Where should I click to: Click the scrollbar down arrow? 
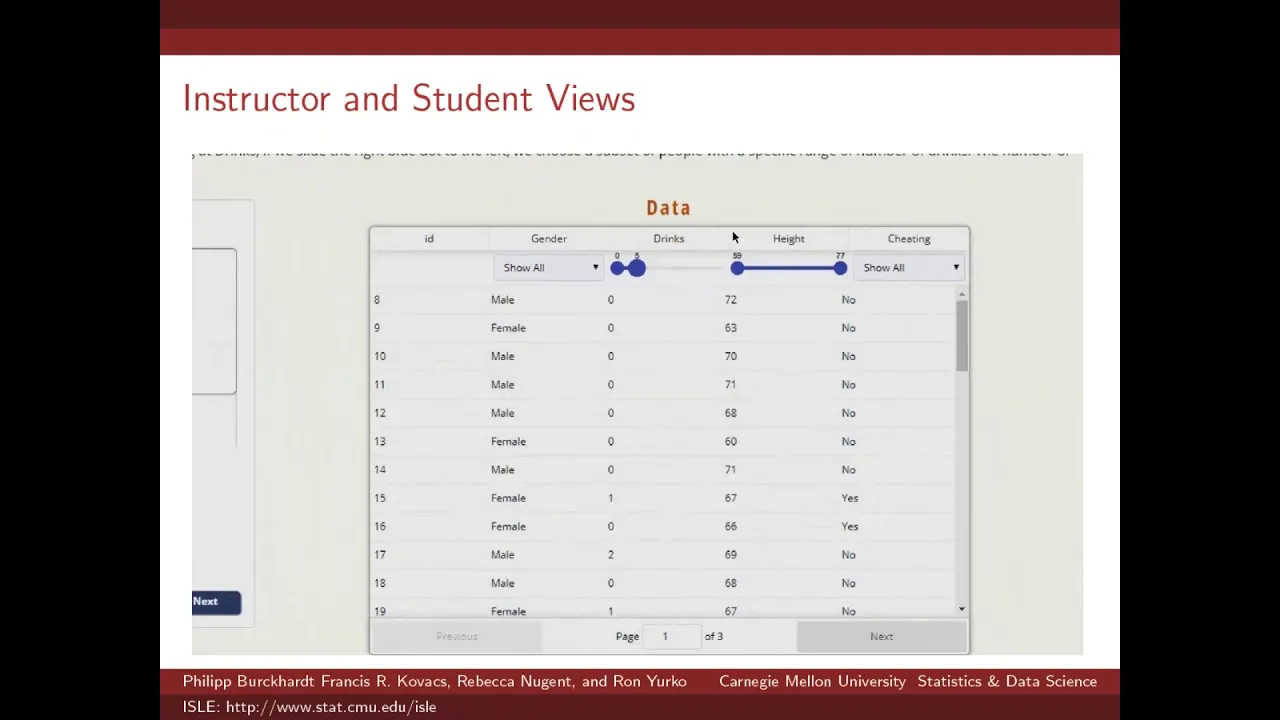point(962,609)
